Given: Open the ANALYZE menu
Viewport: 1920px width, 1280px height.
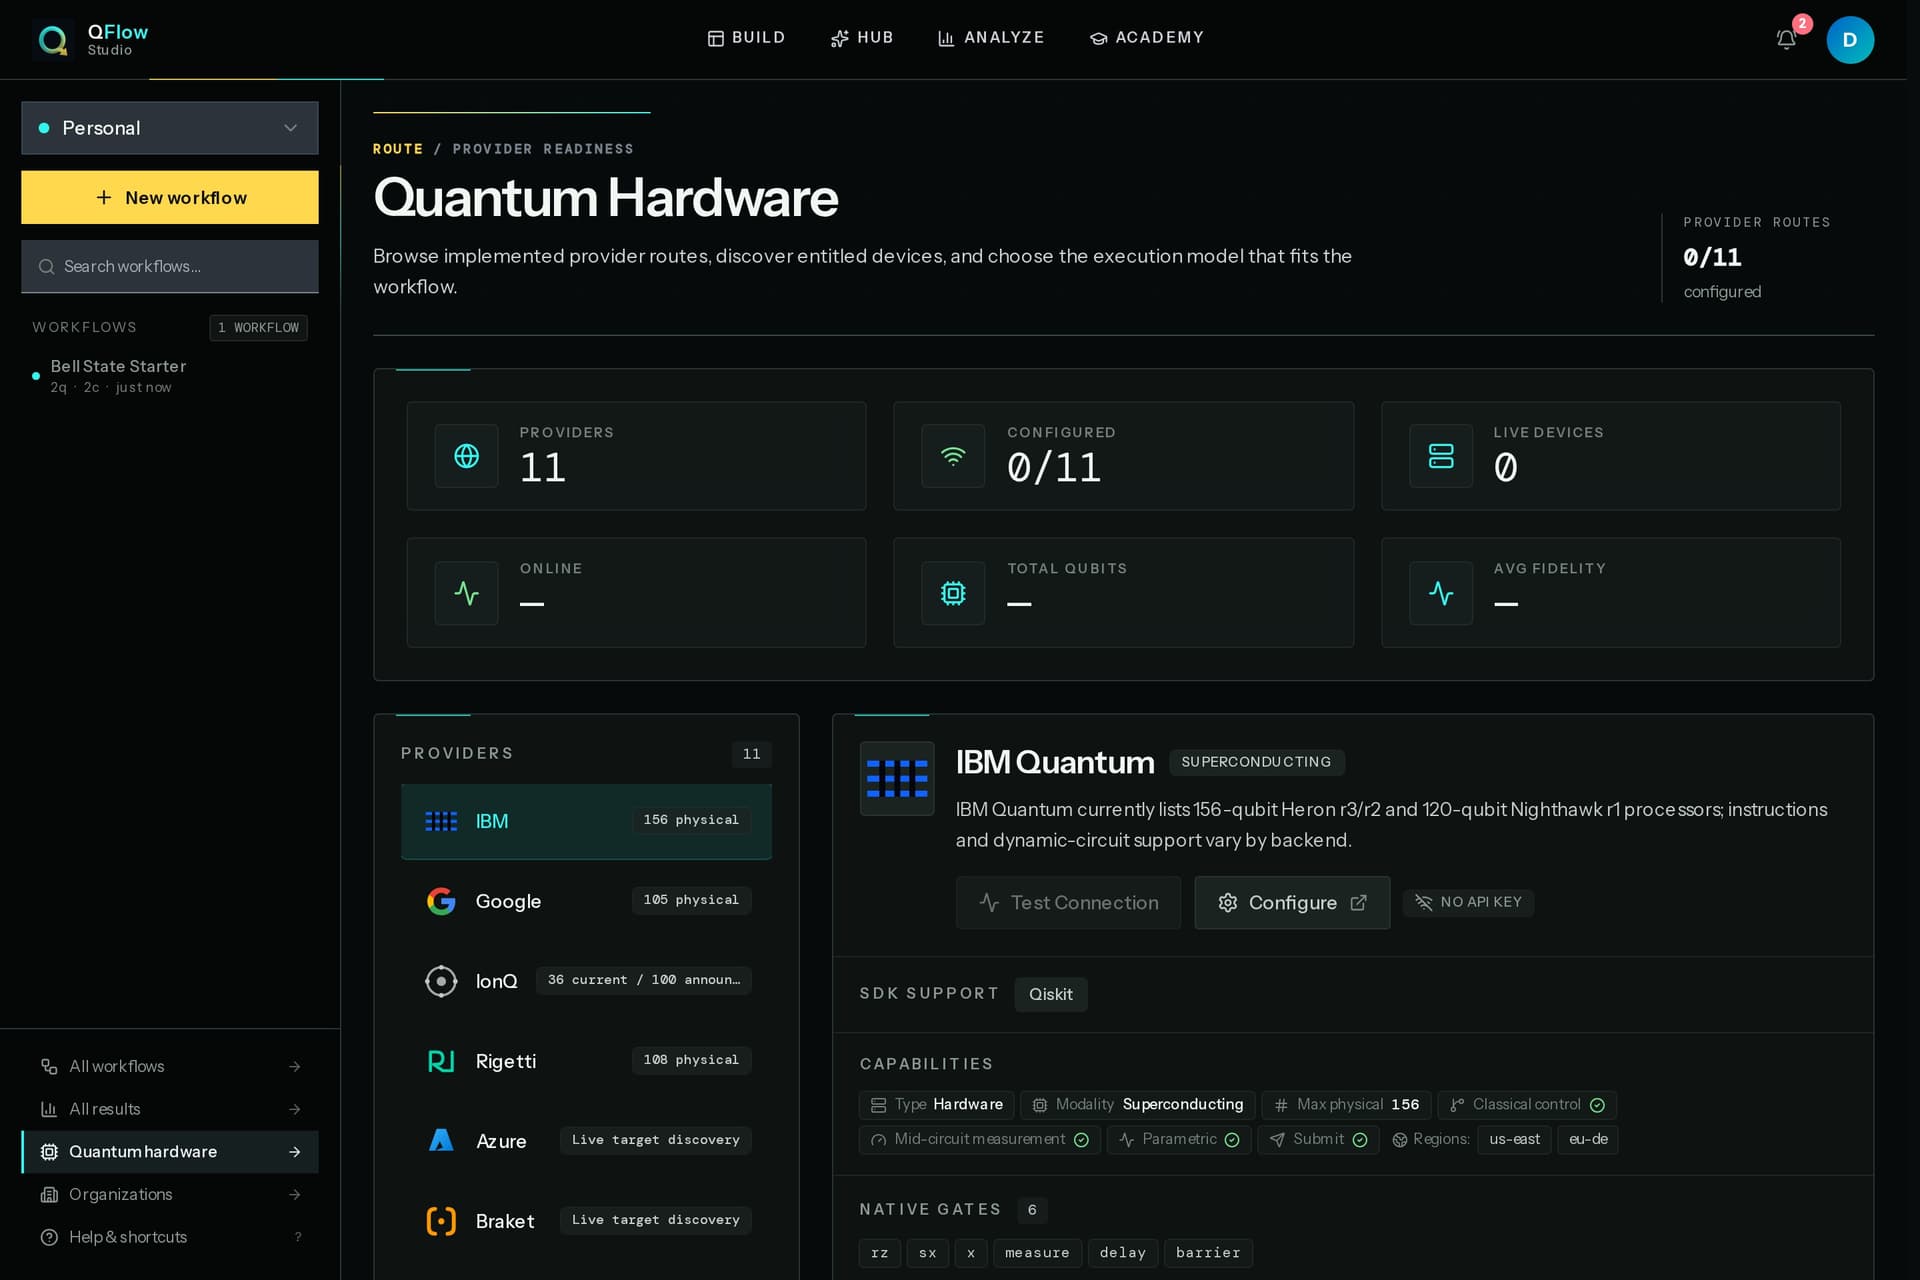Looking at the screenshot, I should 991,38.
